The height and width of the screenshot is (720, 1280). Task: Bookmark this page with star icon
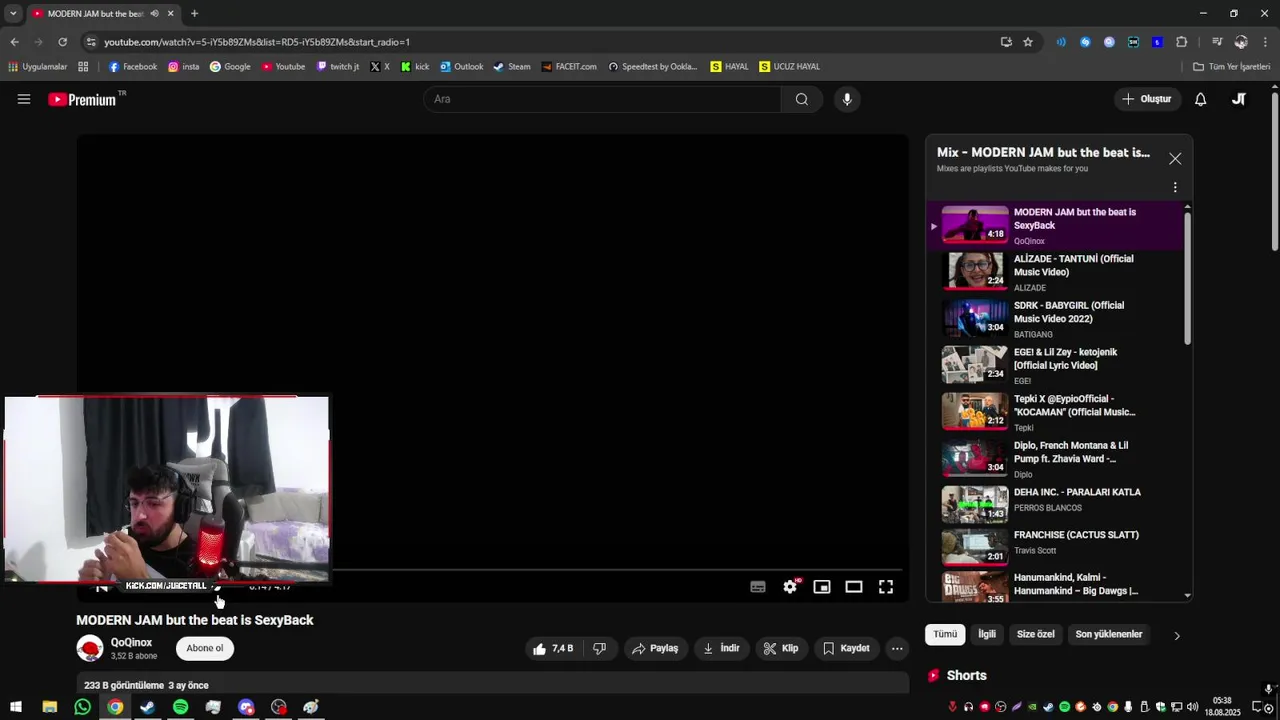1028,42
